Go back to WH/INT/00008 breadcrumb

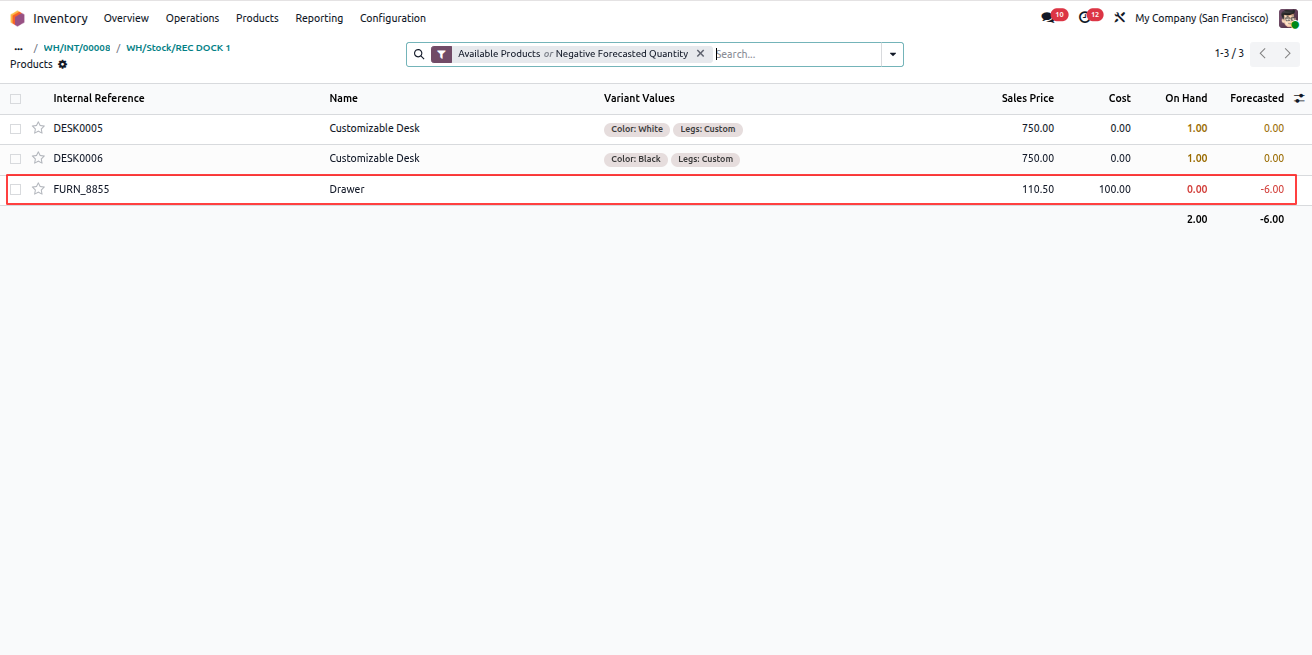click(77, 48)
